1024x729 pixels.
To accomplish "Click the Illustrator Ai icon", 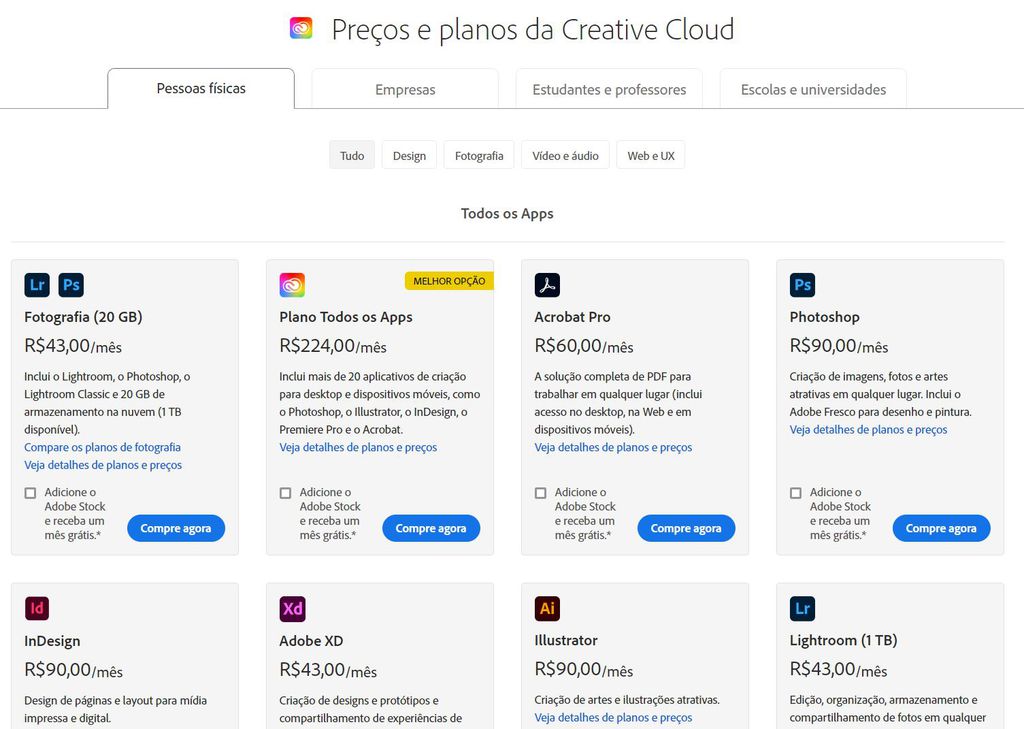I will [x=547, y=608].
